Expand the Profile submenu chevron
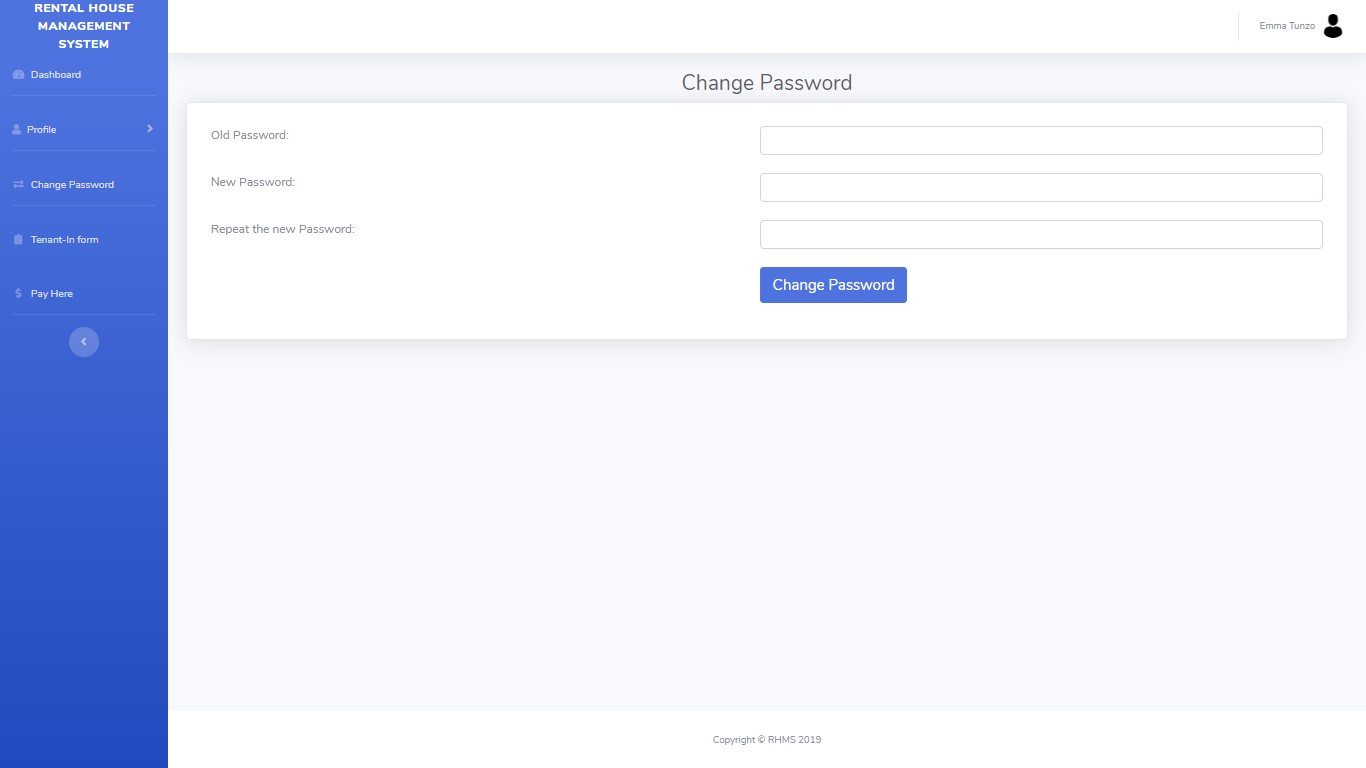Screen dimensions: 1366x768 coord(150,129)
